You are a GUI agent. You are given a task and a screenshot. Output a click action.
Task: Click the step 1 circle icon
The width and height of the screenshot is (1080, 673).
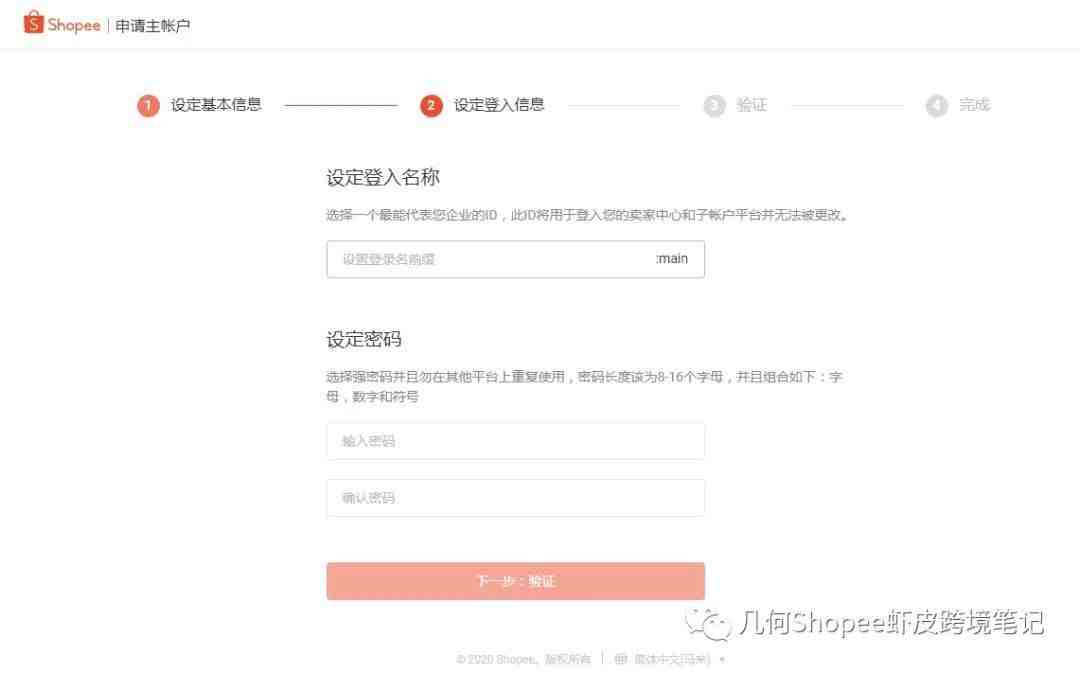(148, 105)
